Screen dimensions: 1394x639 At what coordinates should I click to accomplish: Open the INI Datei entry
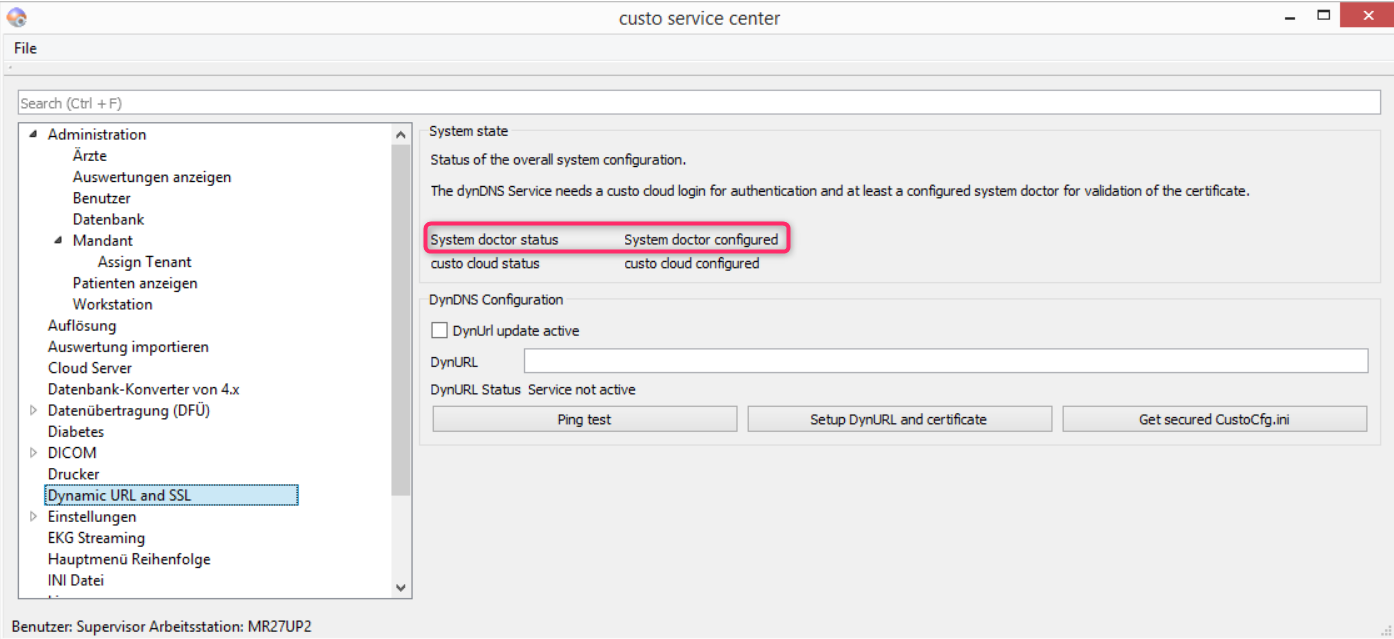tap(76, 580)
